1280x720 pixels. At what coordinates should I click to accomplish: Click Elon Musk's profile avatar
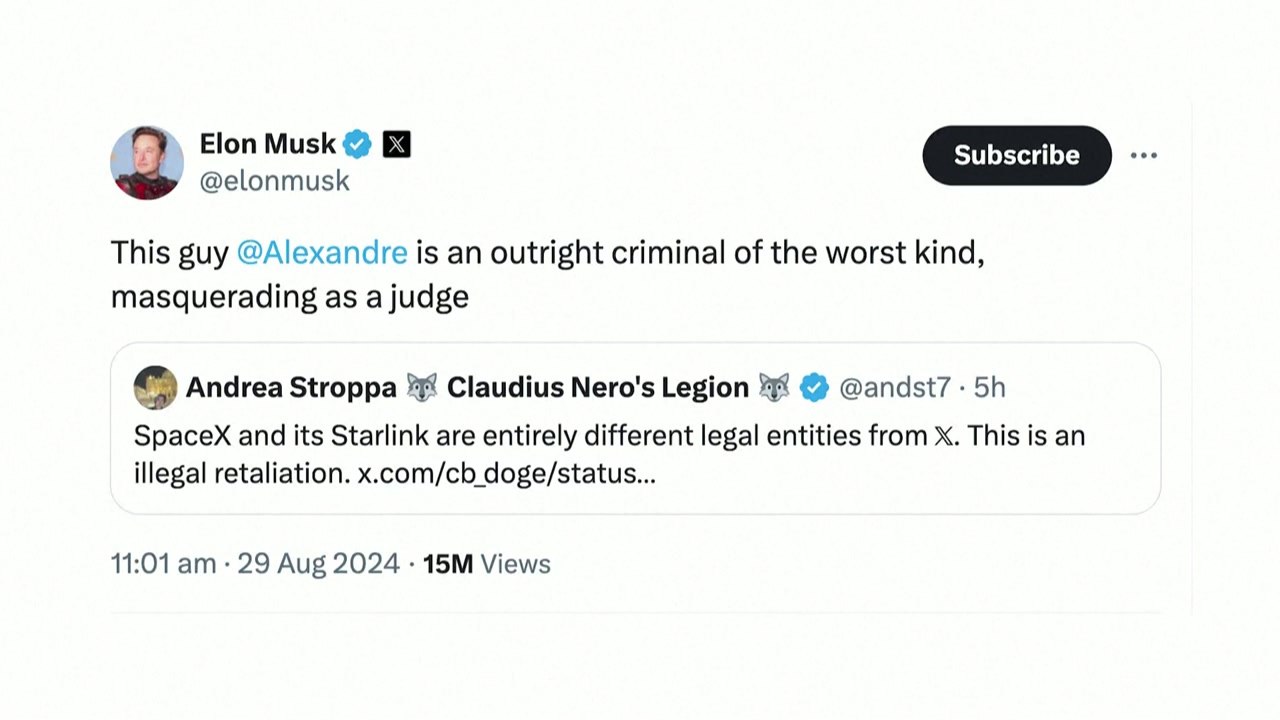(x=147, y=162)
